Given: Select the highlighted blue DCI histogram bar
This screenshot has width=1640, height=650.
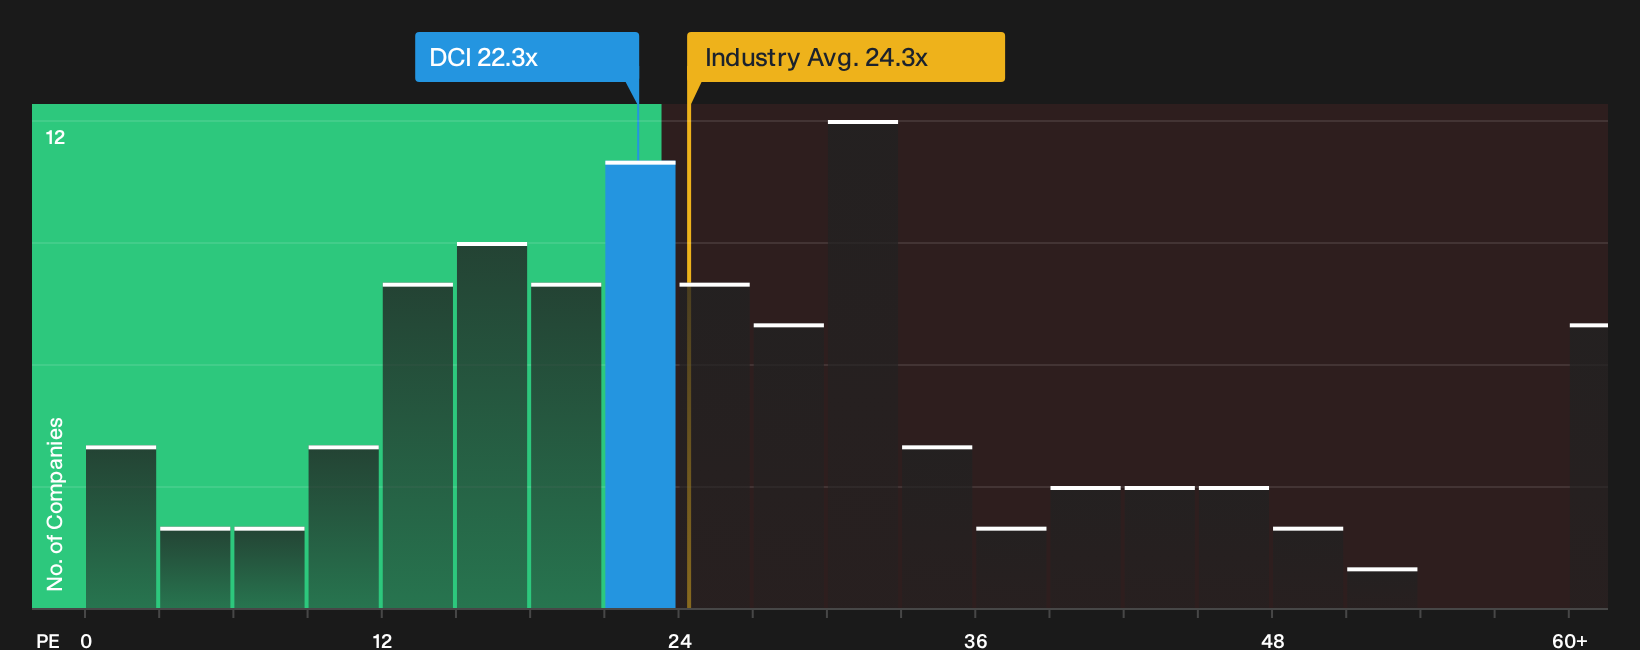Looking at the screenshot, I should tap(640, 385).
